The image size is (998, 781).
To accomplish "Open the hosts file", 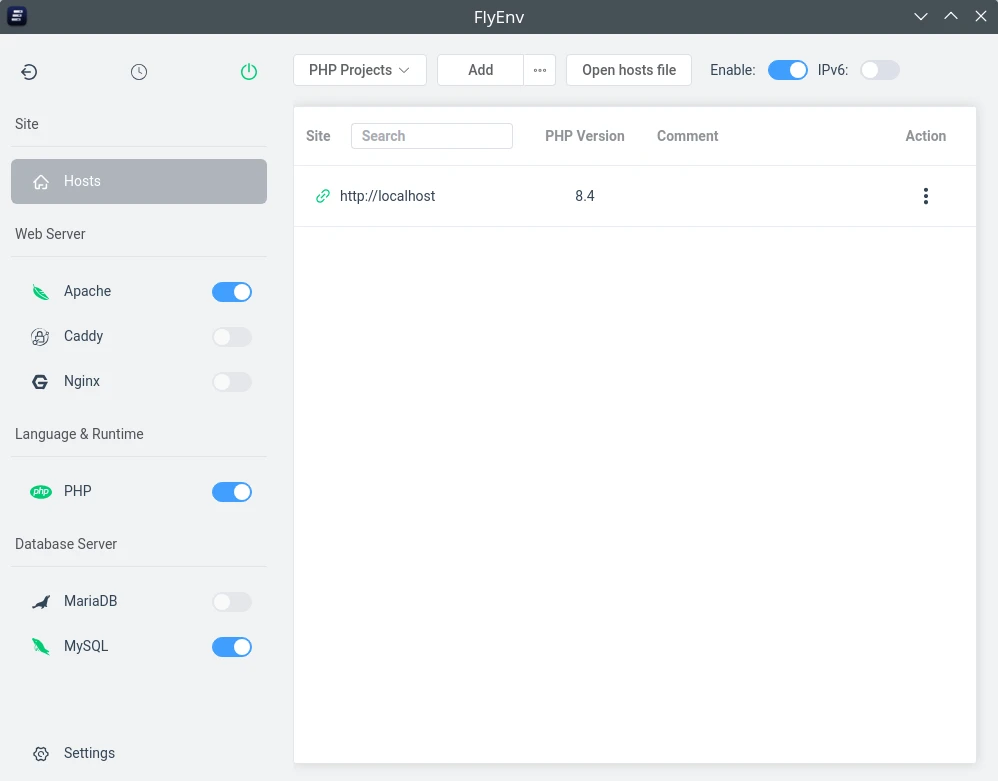I will point(628,70).
